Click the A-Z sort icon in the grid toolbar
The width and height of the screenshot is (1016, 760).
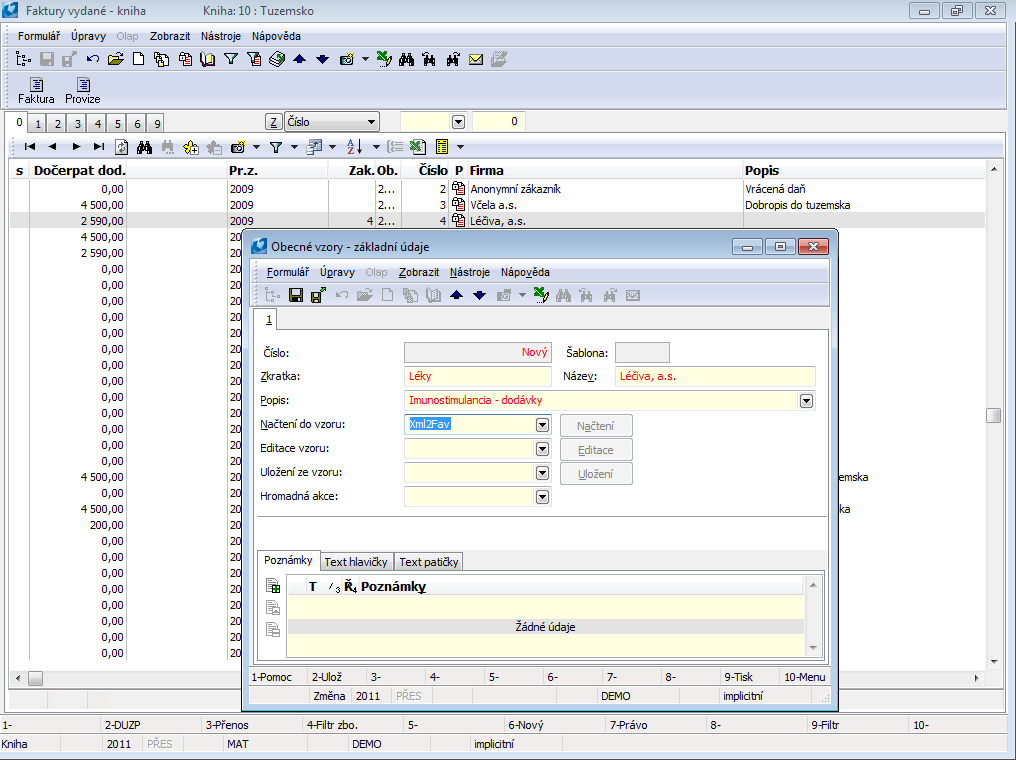[x=353, y=147]
